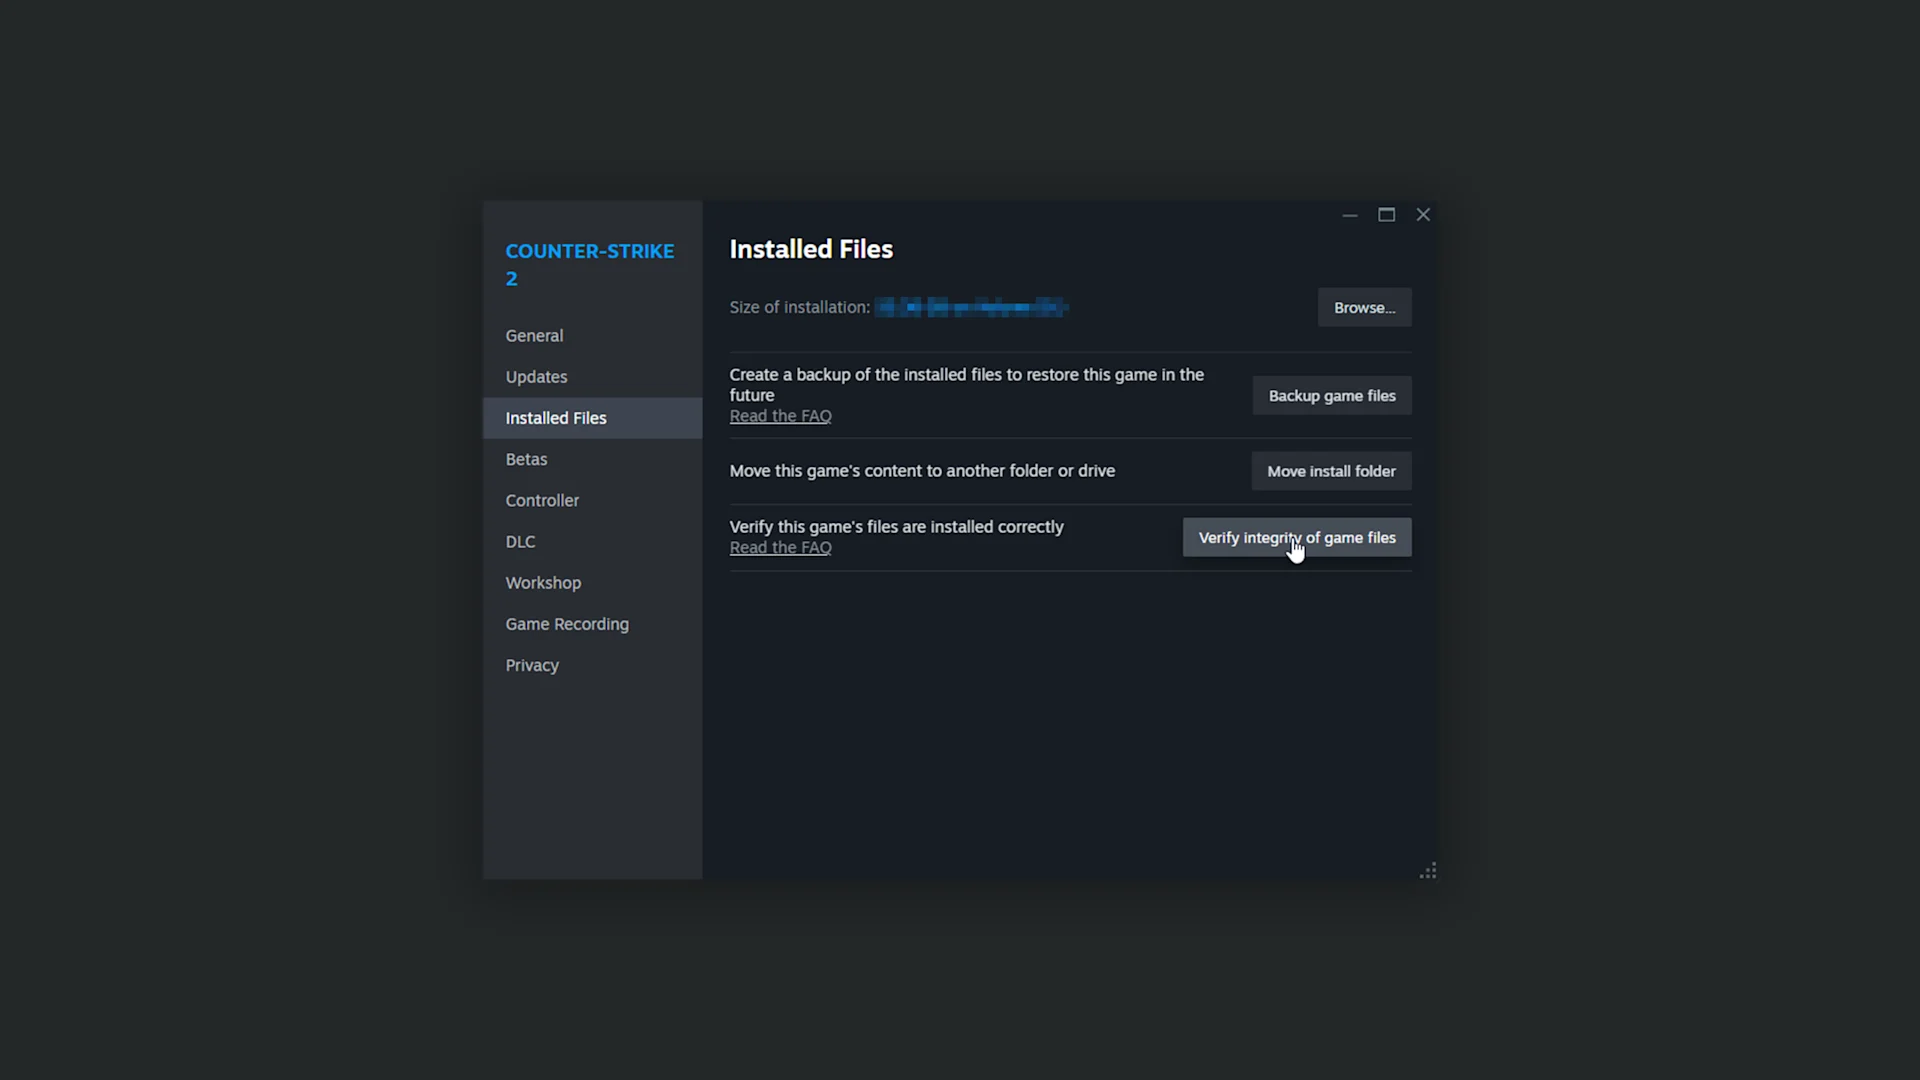The width and height of the screenshot is (1920, 1080).
Task: Open Read the FAQ under backup section
Action: coord(780,415)
